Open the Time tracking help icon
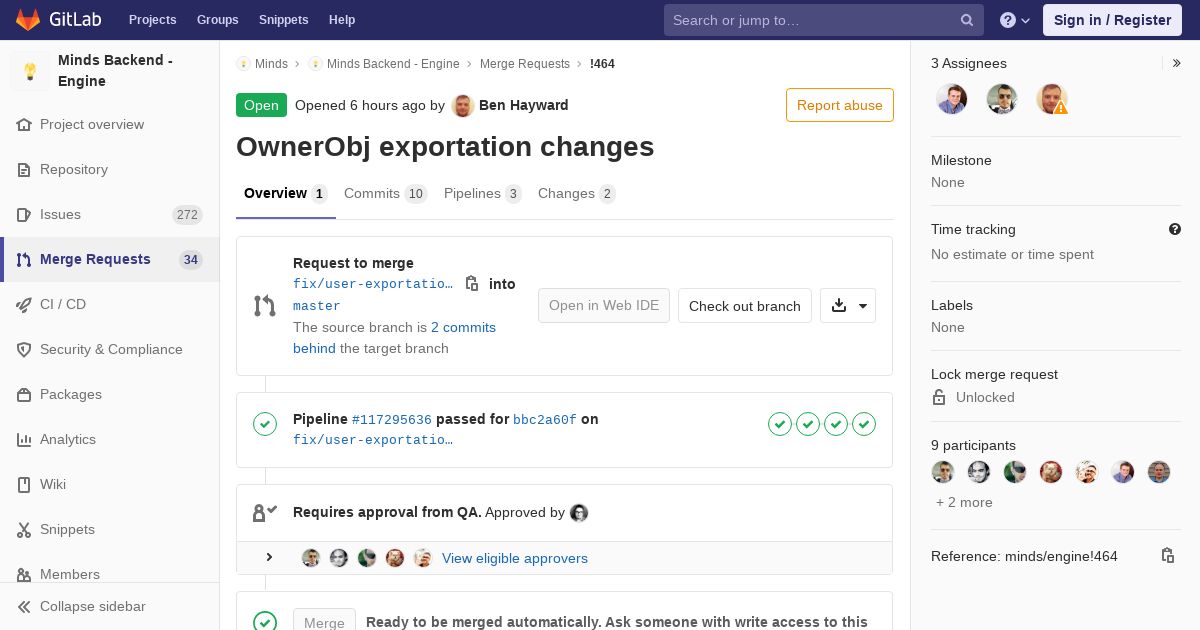1200x630 pixels. pos(1175,229)
